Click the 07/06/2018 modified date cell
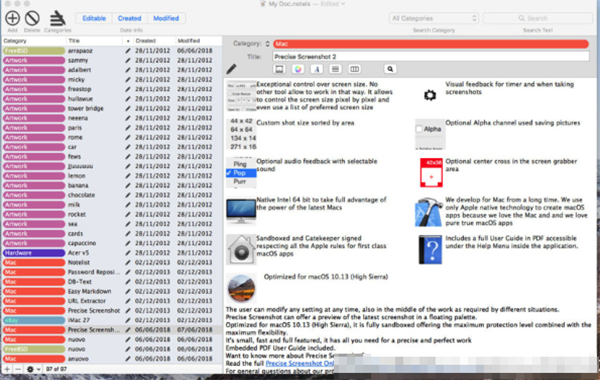Viewport: 600px width, 380px height. (x=194, y=329)
